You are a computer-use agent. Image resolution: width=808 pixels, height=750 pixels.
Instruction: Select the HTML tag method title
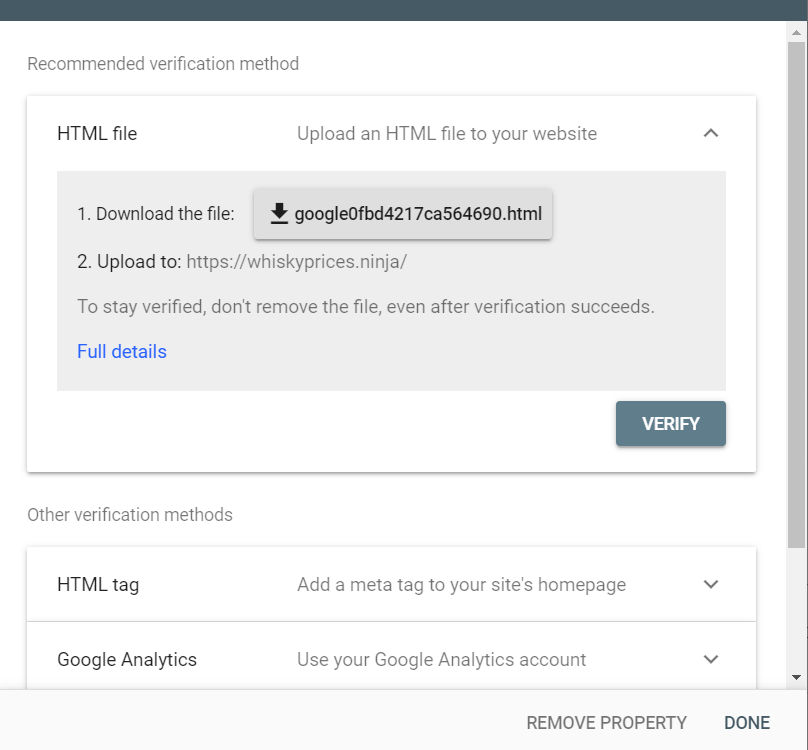pyautogui.click(x=98, y=584)
